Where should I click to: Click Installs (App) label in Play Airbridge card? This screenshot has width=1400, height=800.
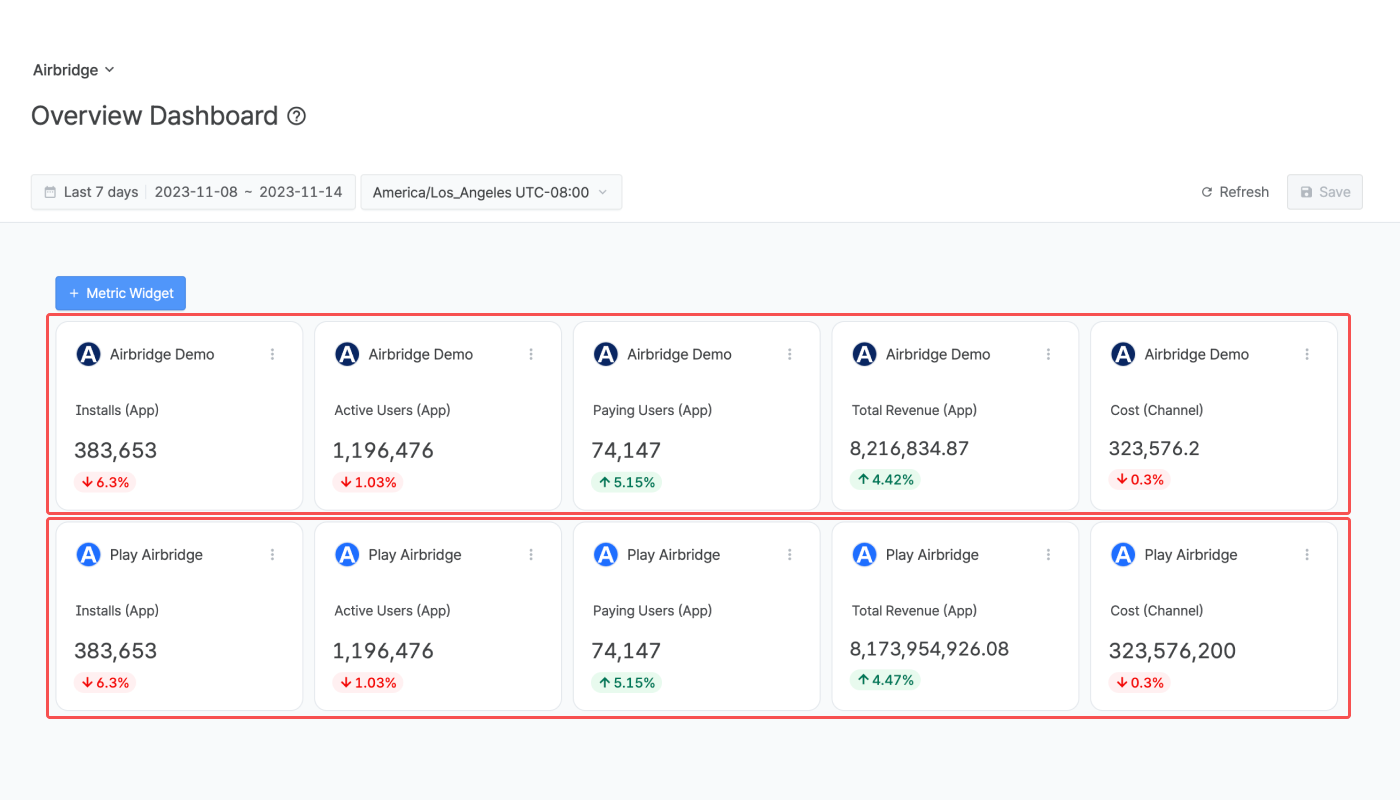coord(117,610)
